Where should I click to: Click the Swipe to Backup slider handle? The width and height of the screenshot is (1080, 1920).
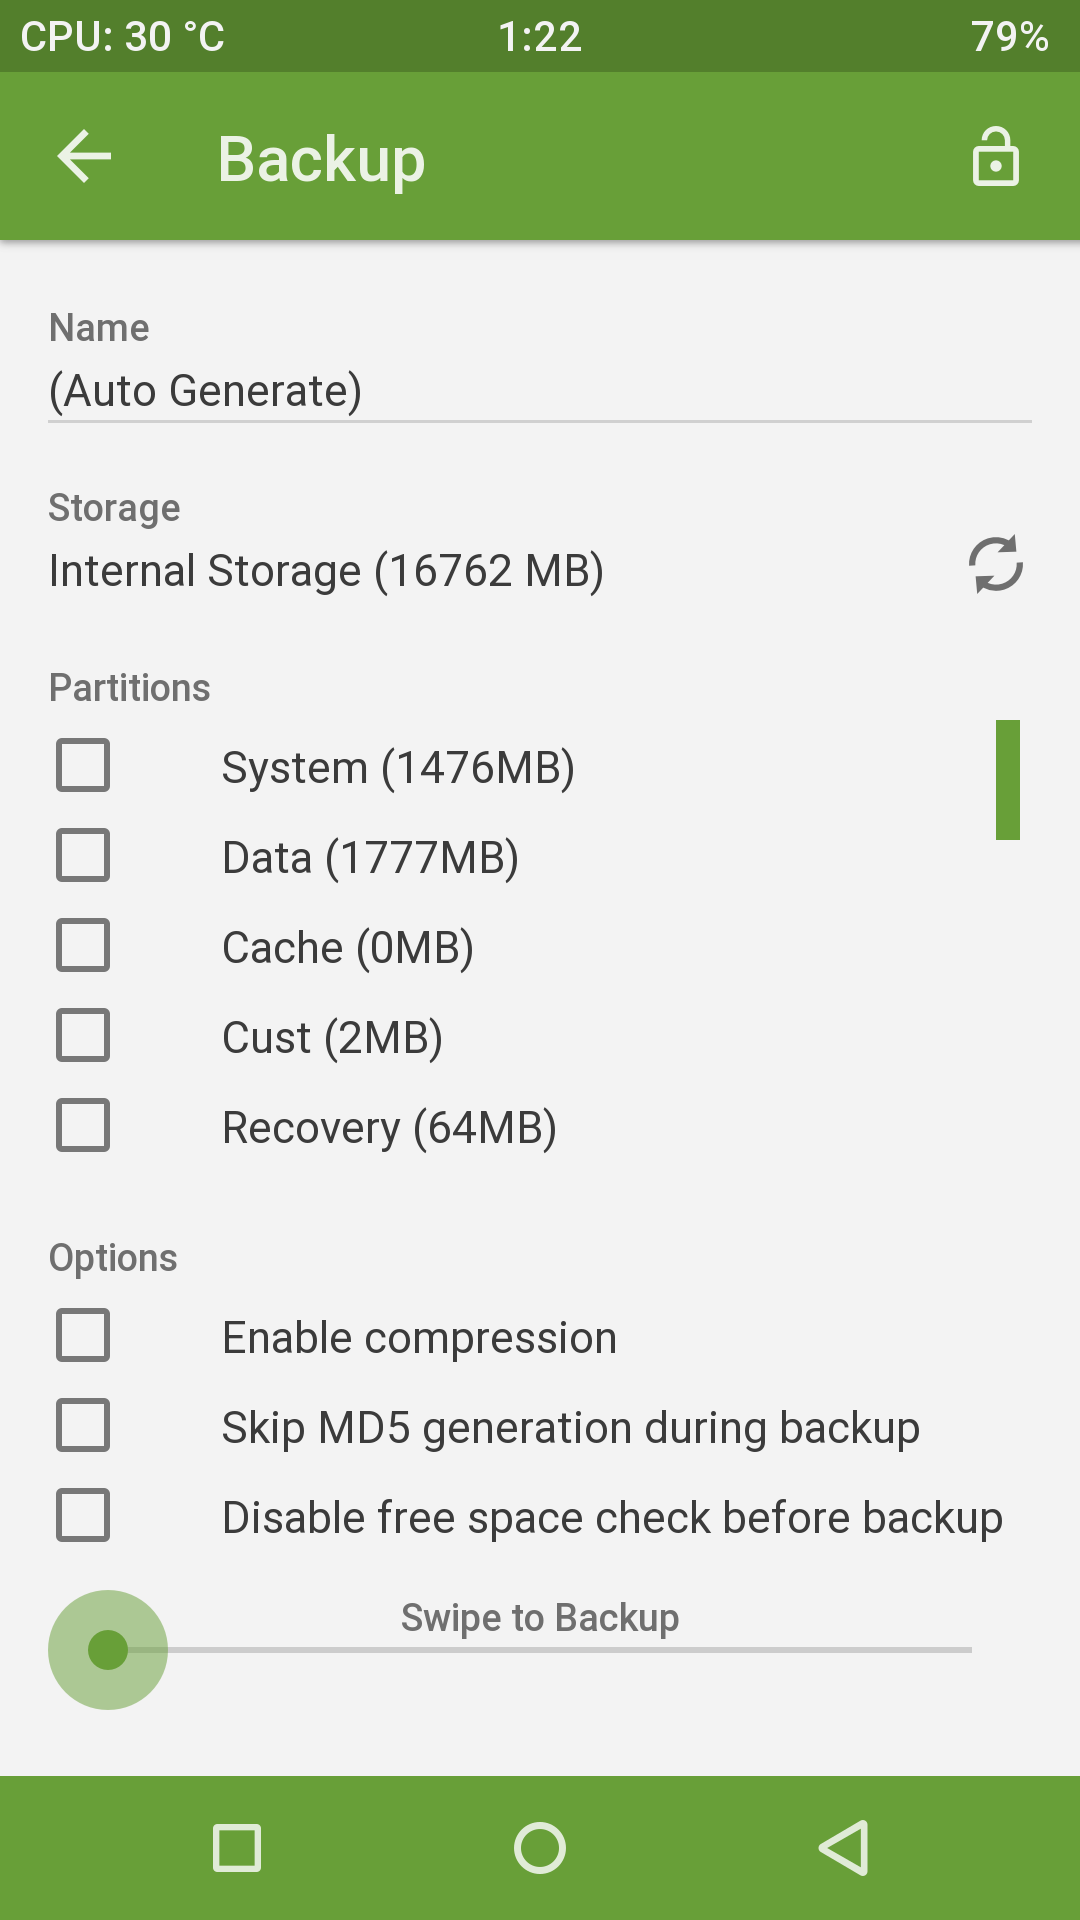[x=108, y=1650]
